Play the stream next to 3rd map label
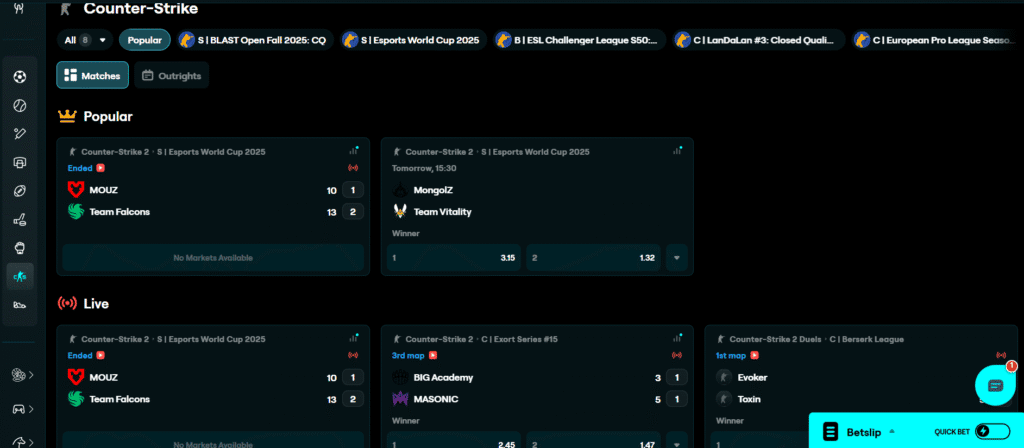This screenshot has width=1024, height=448. [433, 355]
